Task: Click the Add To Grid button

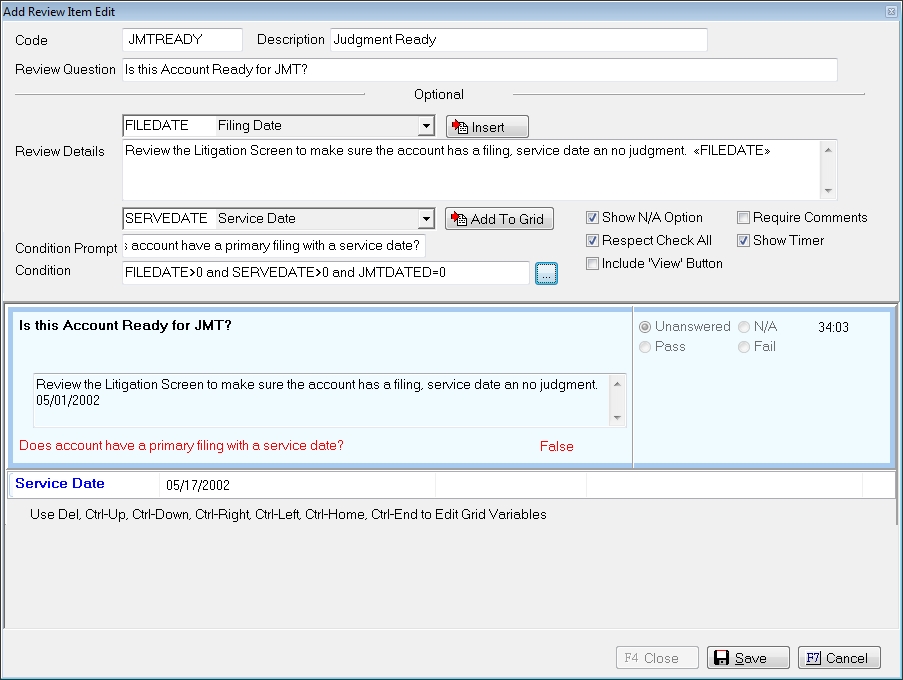Action: point(499,219)
